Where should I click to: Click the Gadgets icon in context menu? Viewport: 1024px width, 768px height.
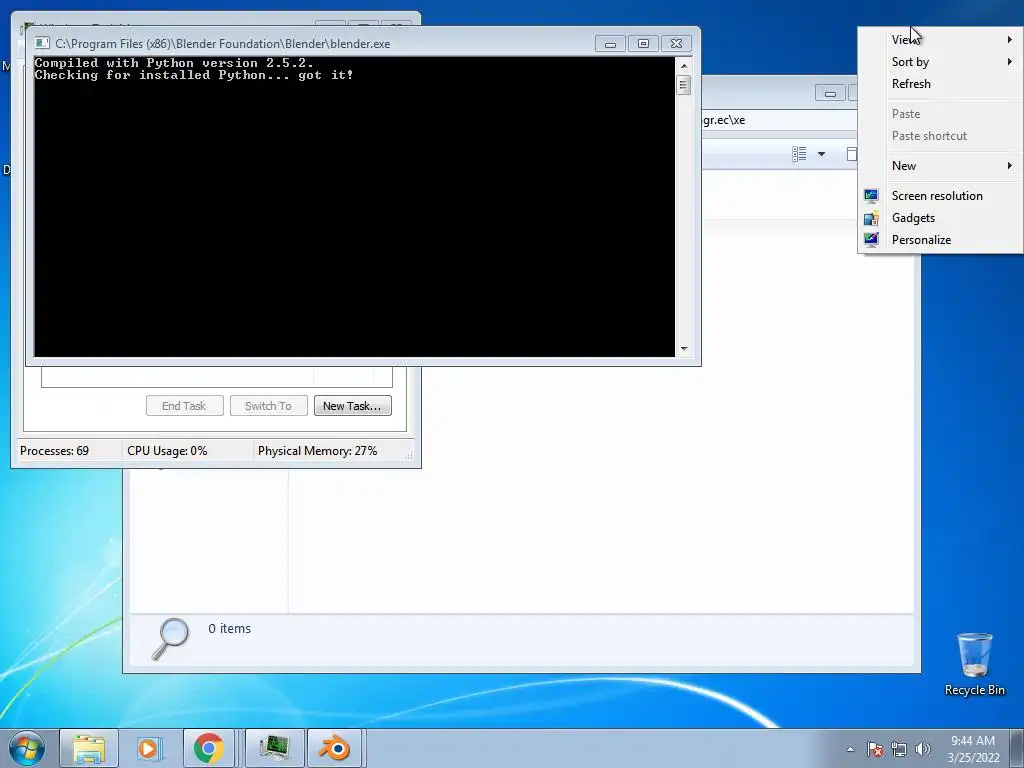pos(871,218)
